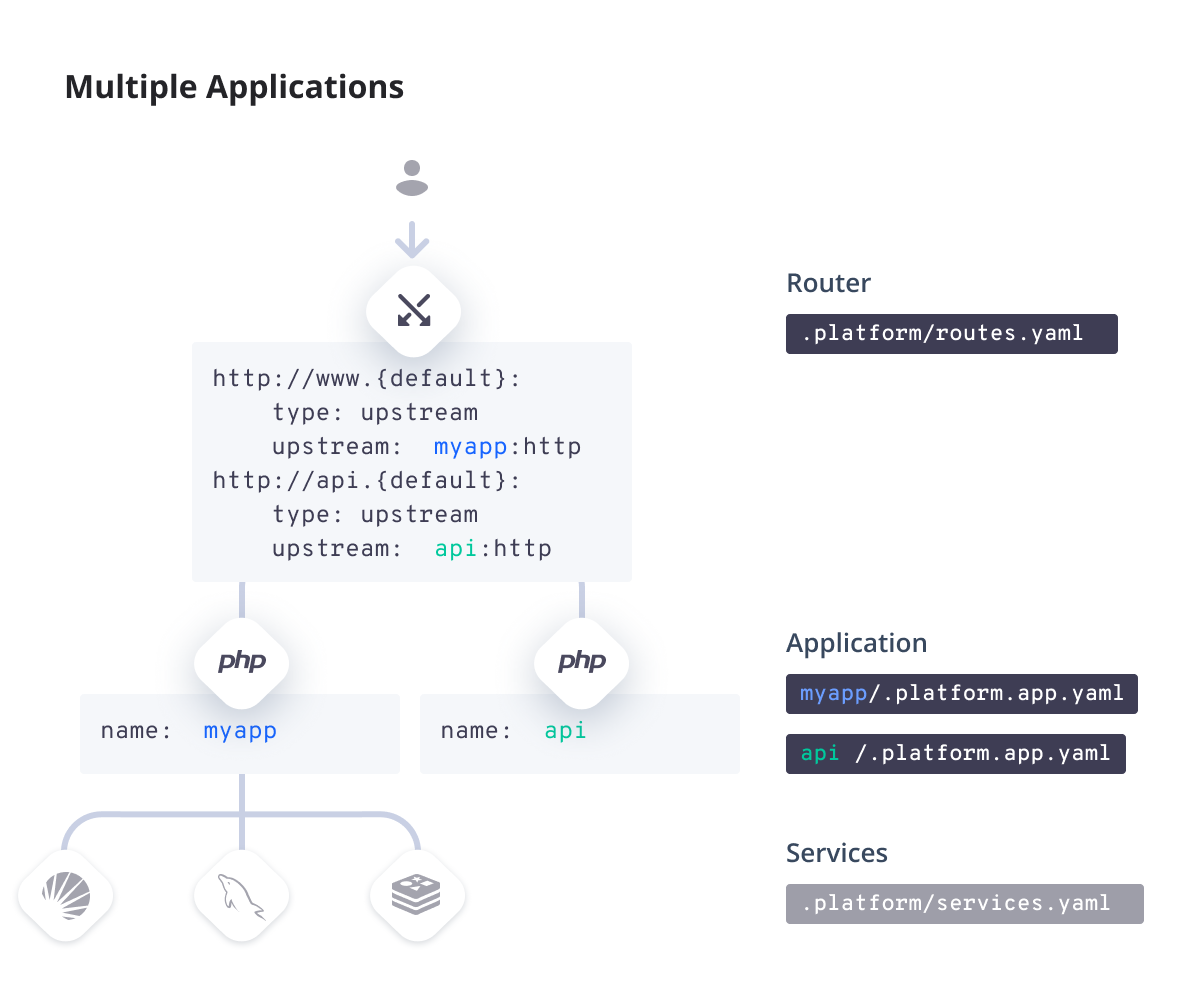Open the .platform/routes.yaml file label

(x=951, y=334)
